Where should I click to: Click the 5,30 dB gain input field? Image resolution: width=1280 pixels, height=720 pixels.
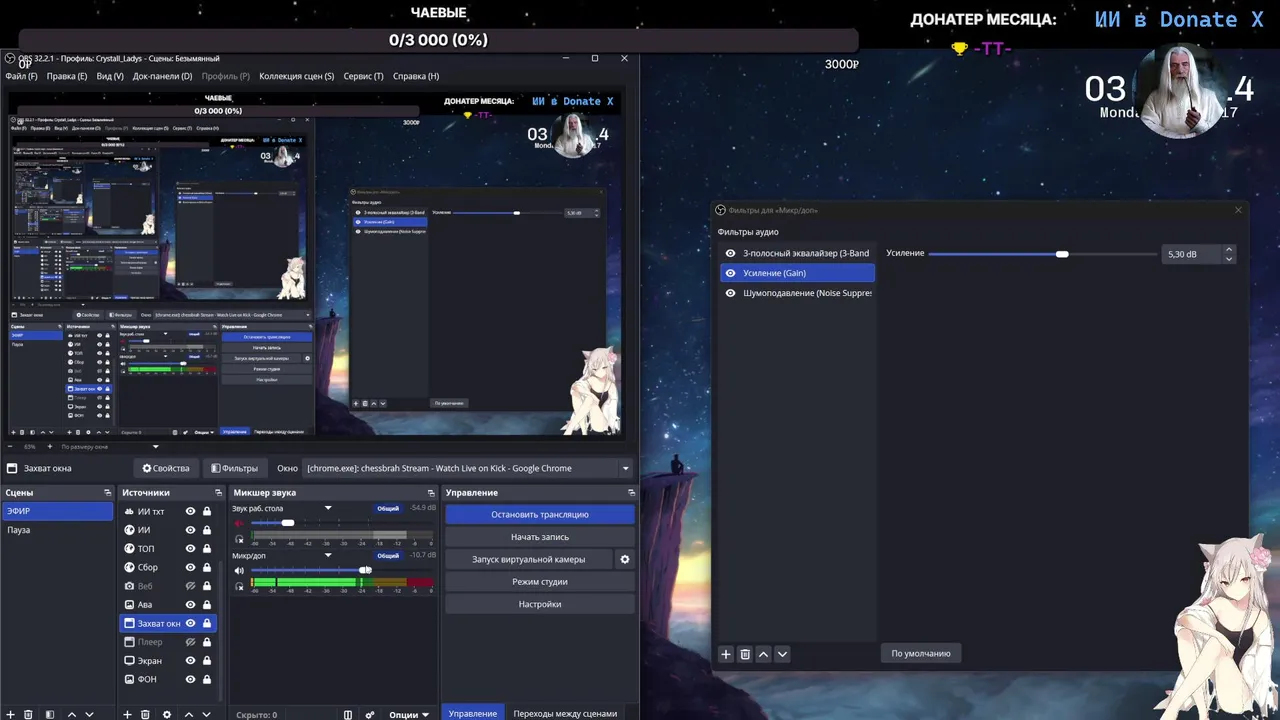tap(1190, 254)
